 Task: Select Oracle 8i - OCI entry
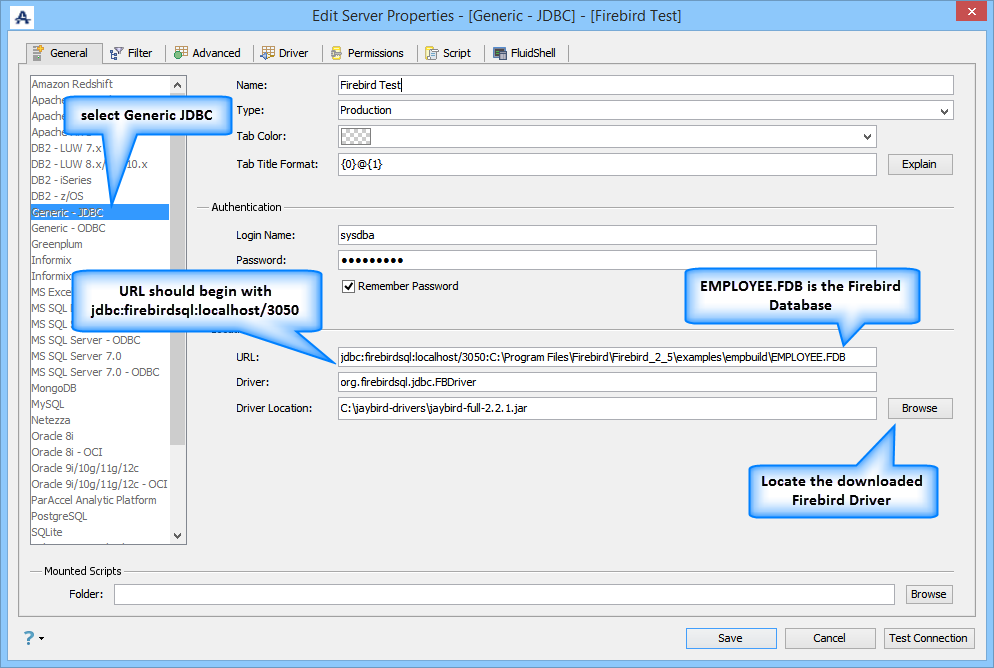point(100,452)
